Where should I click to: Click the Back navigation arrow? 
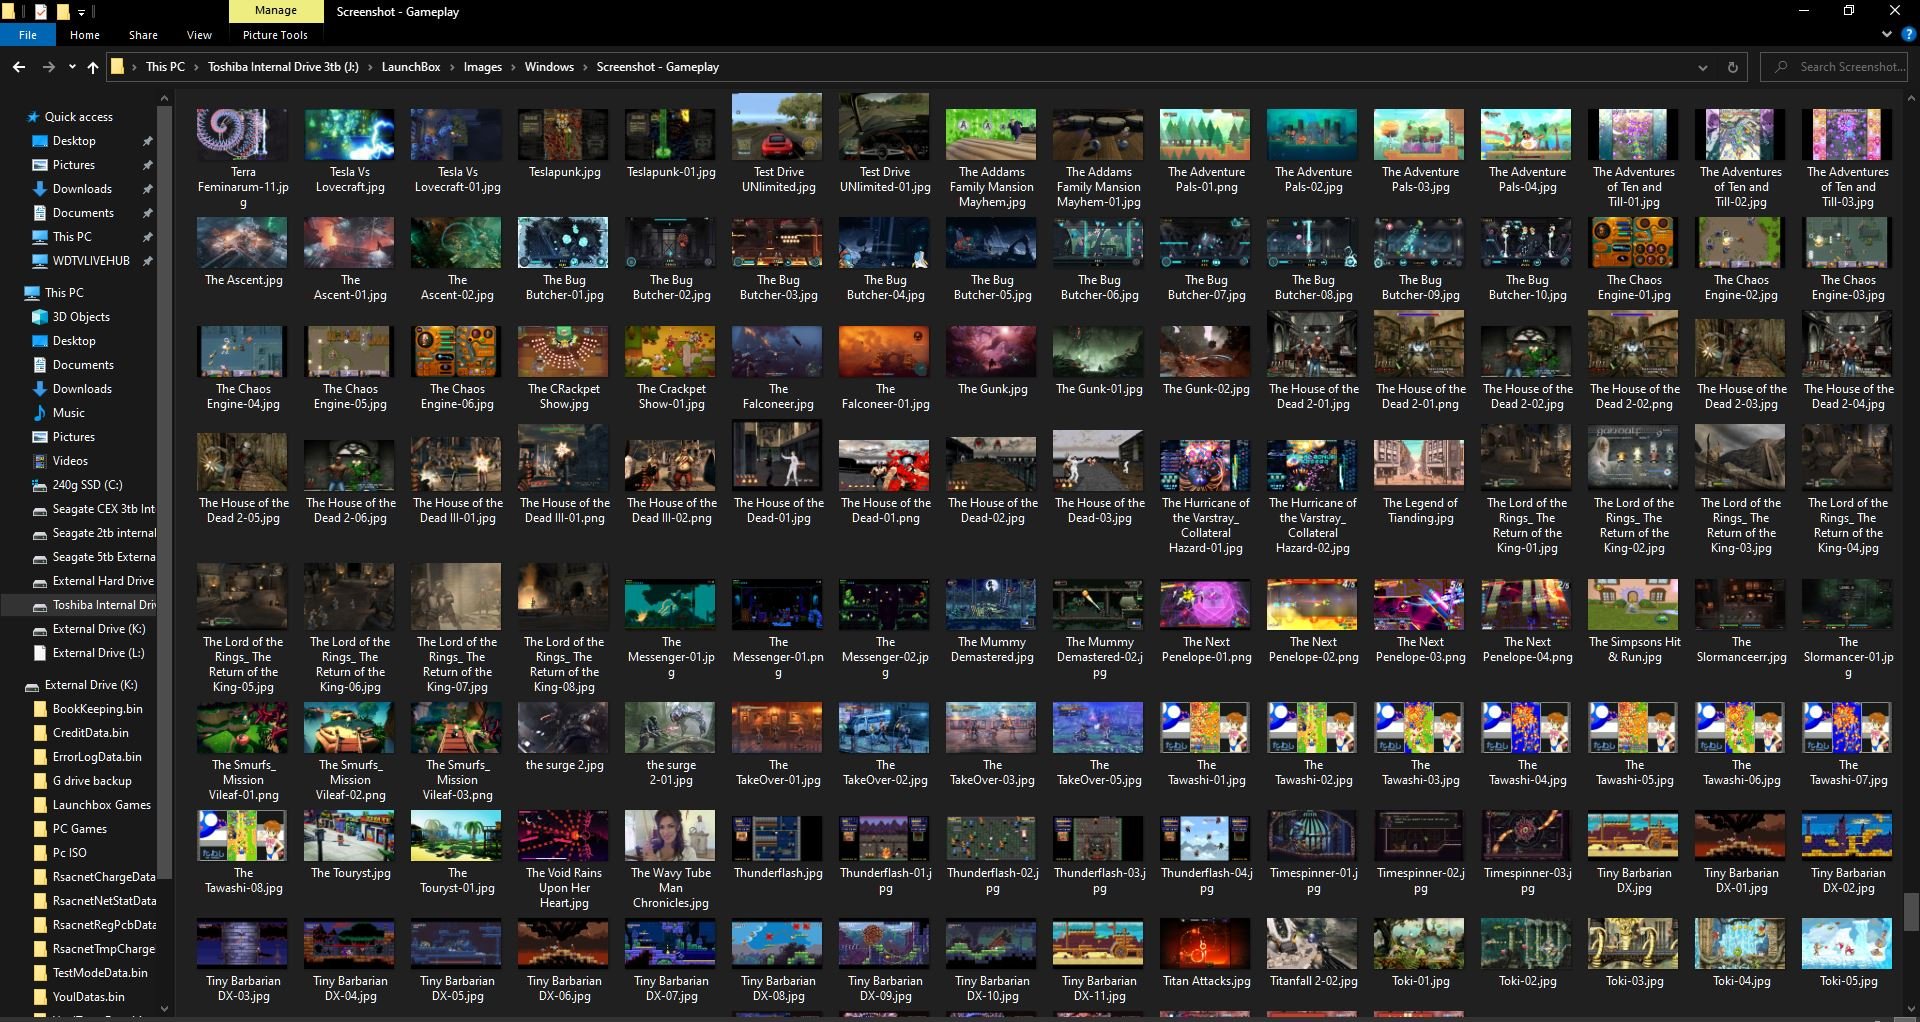pyautogui.click(x=19, y=67)
